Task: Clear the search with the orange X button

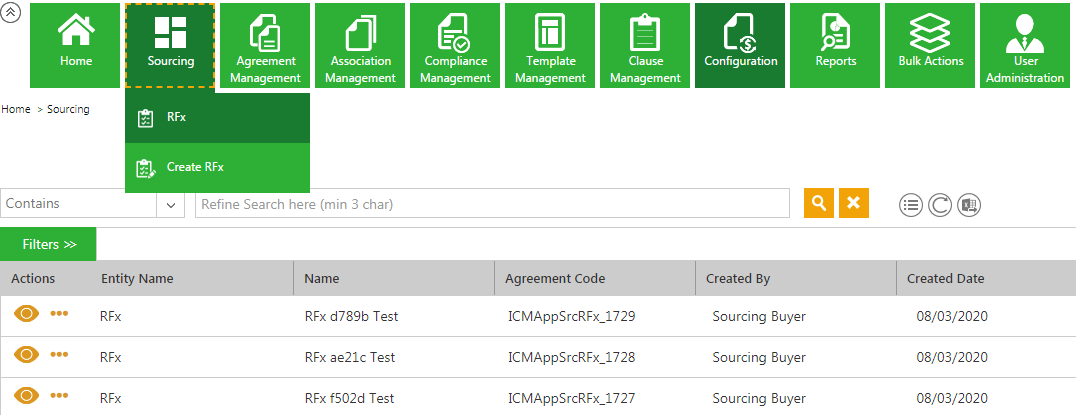Action: 853,203
